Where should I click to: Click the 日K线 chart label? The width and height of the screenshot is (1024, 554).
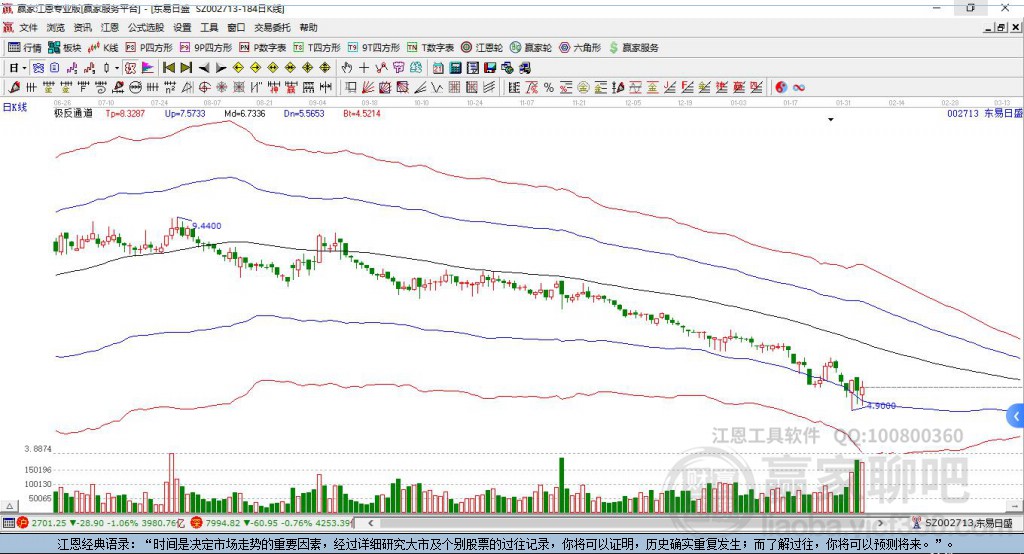[x=14, y=107]
